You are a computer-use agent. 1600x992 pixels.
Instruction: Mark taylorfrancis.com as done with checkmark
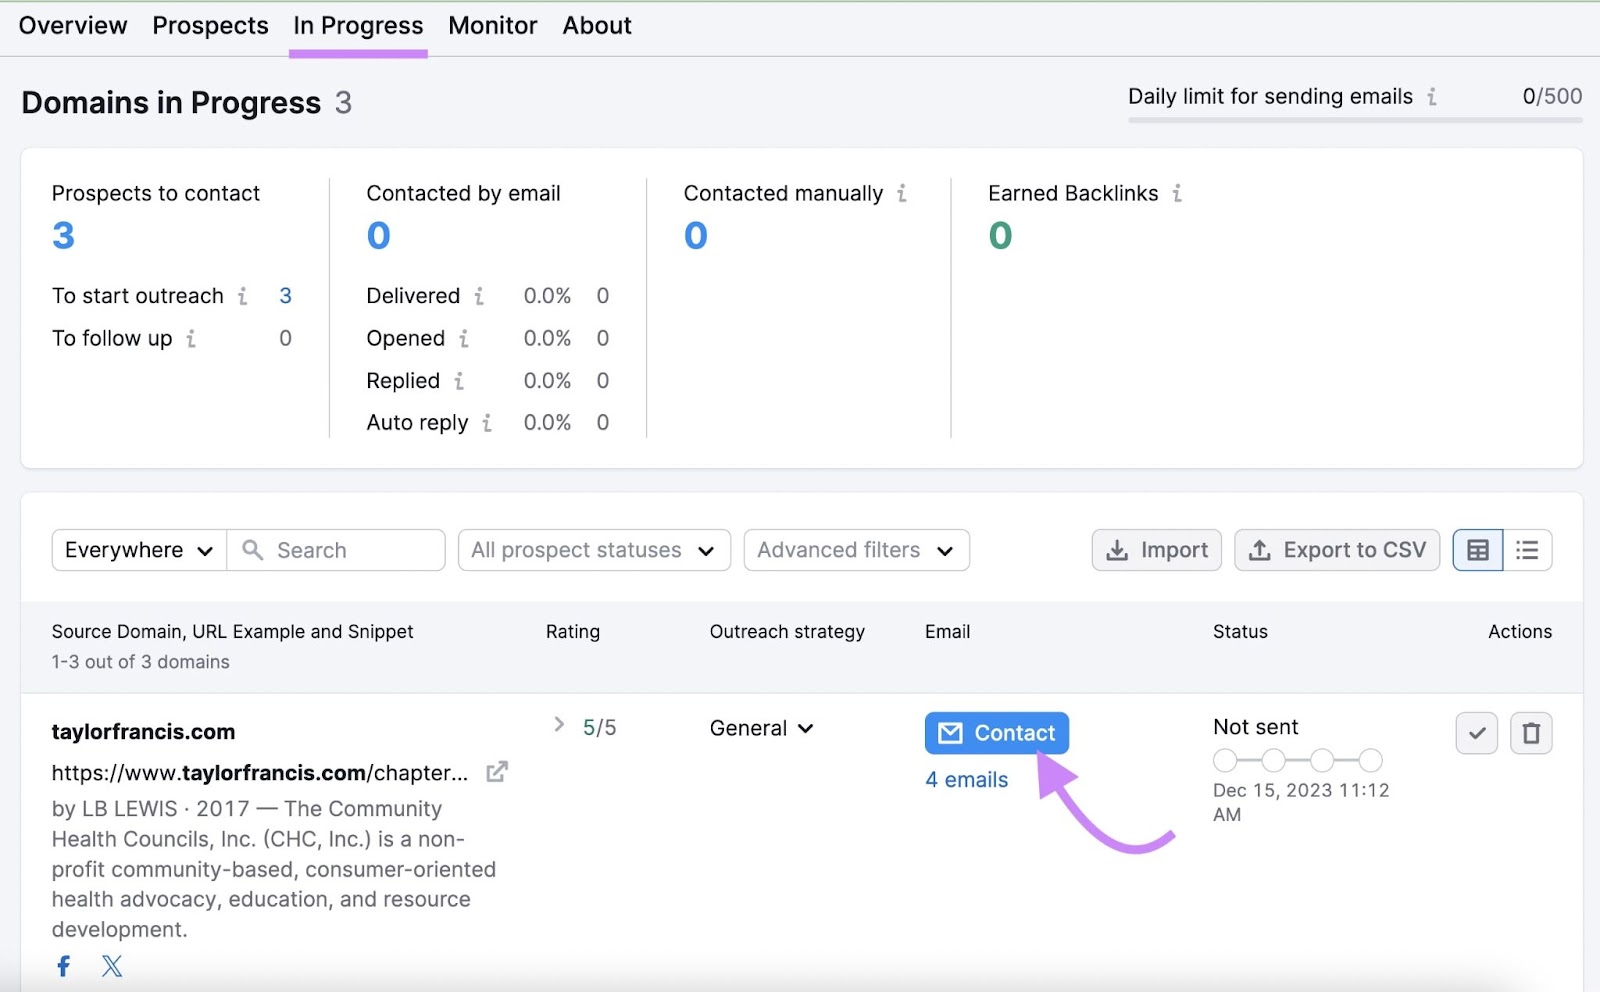(x=1476, y=733)
